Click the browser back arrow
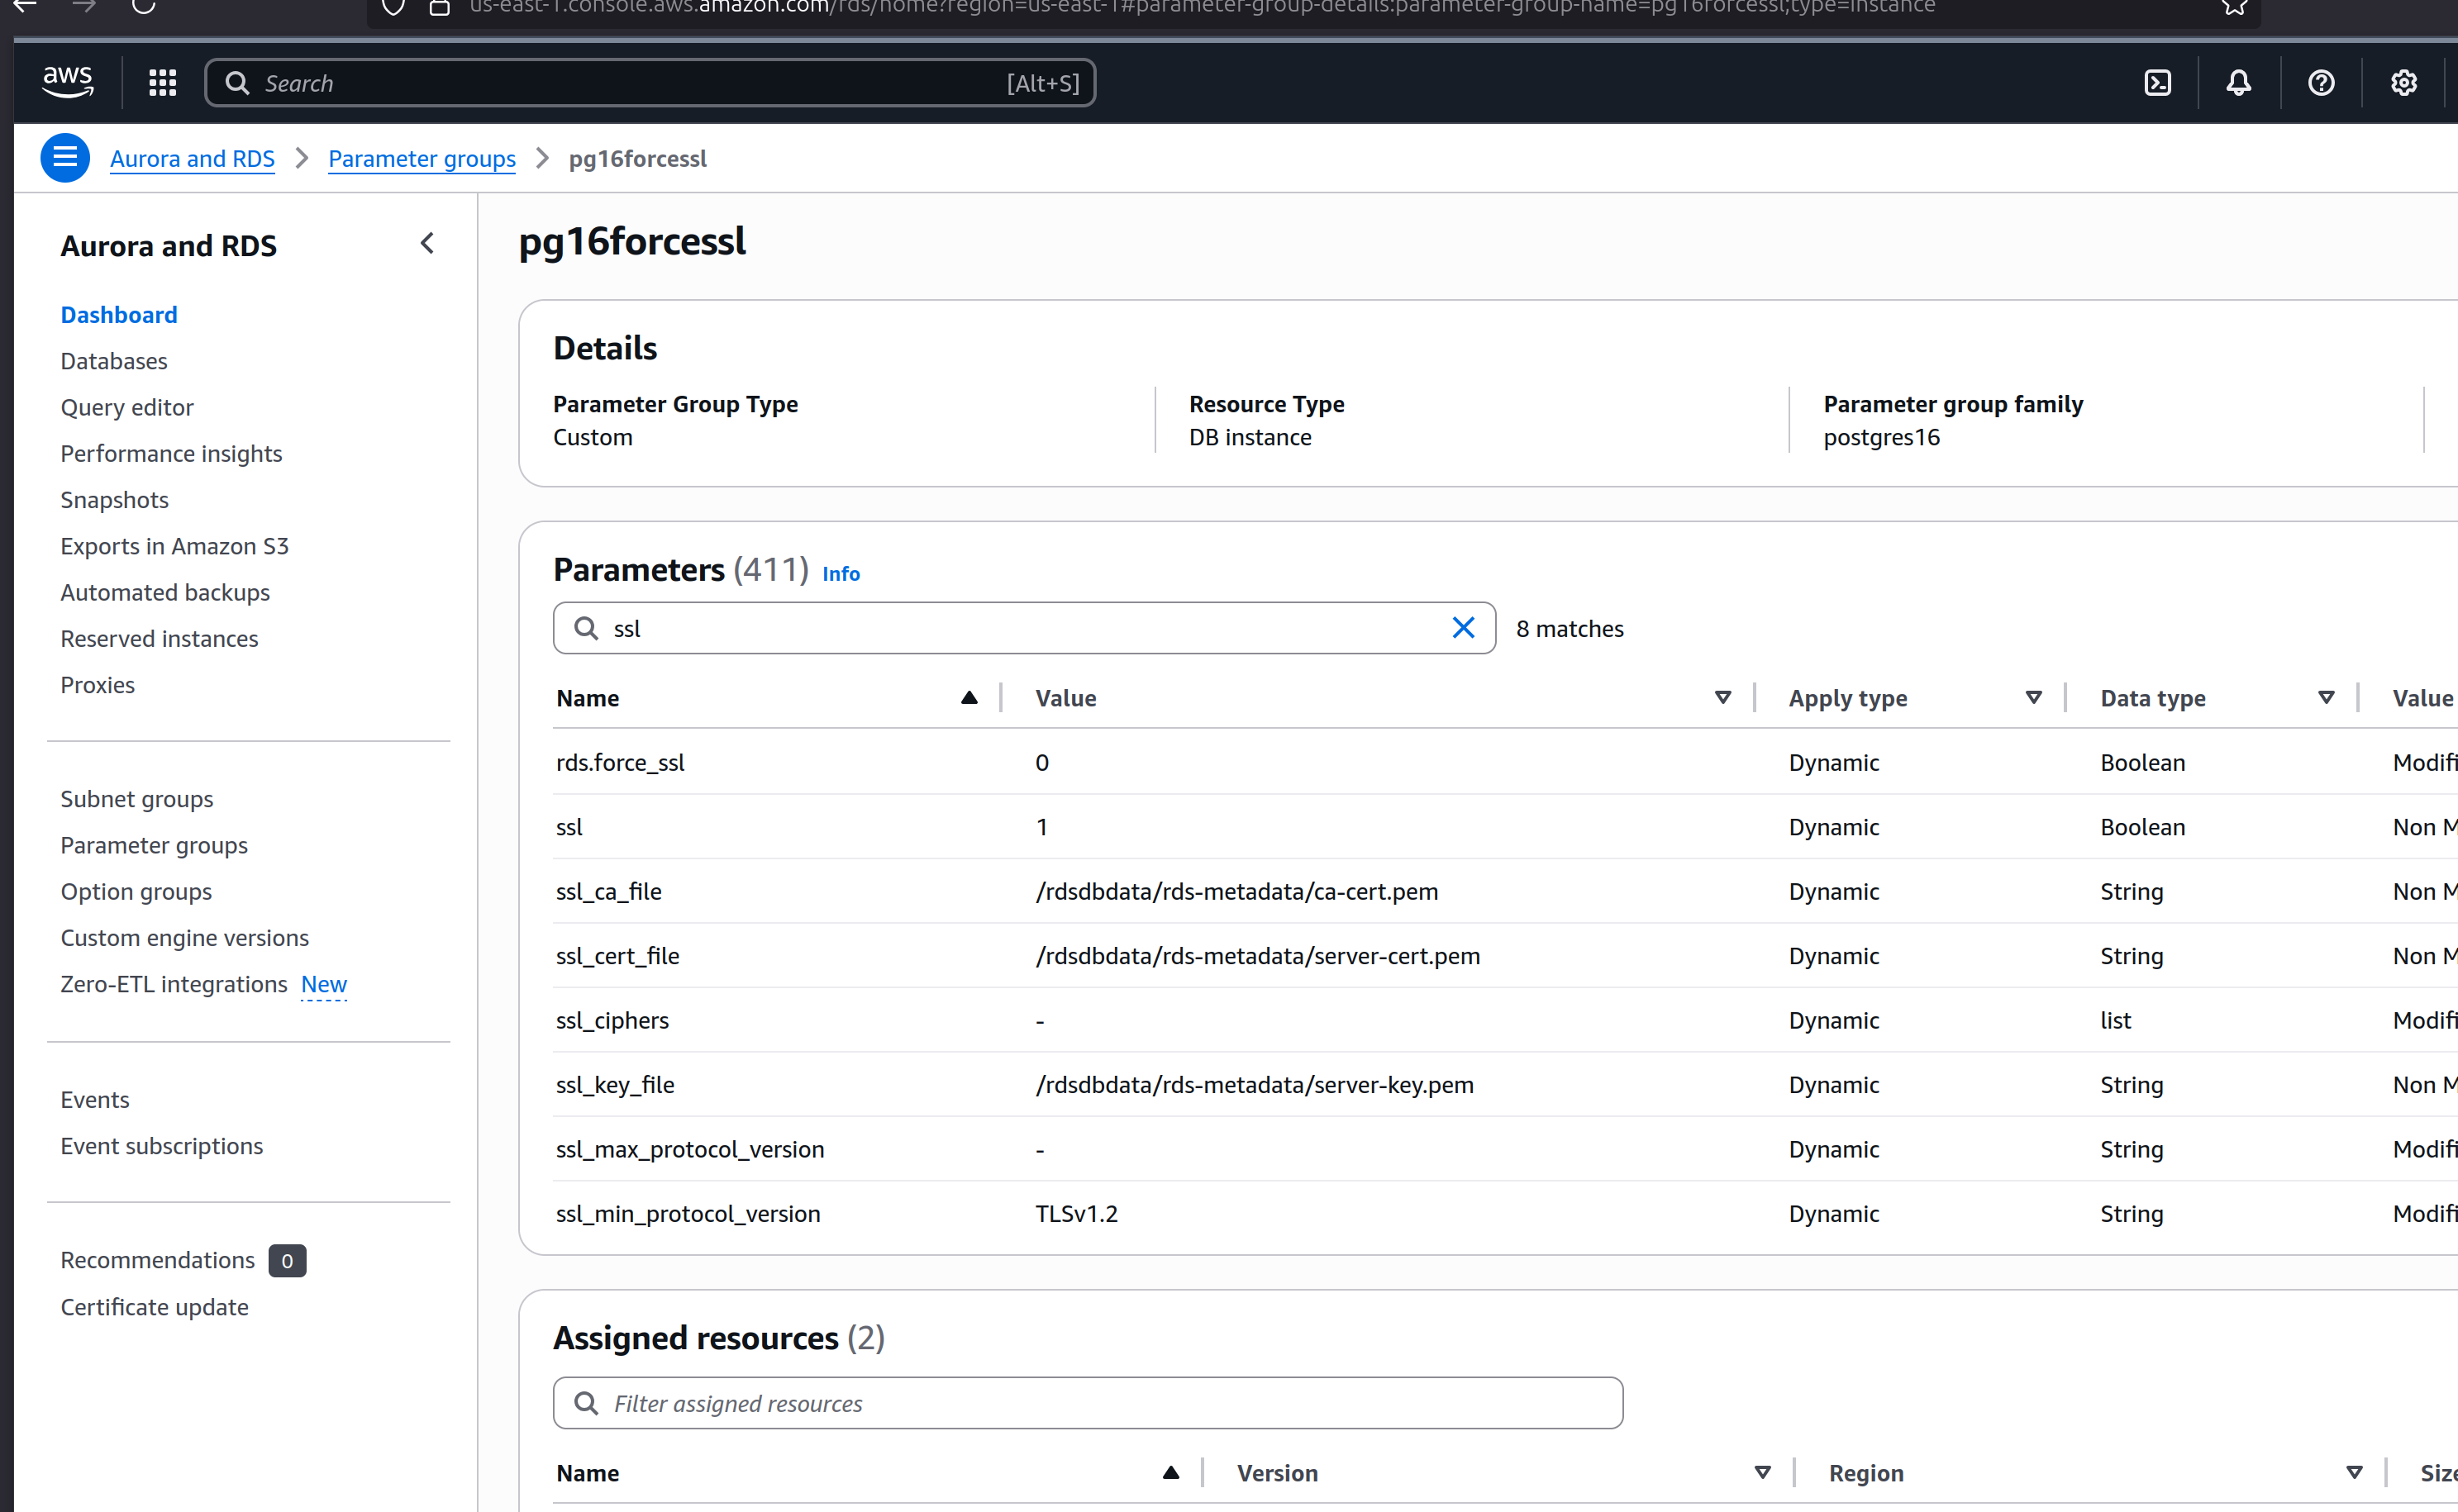This screenshot has height=1512, width=2458. (25, 6)
